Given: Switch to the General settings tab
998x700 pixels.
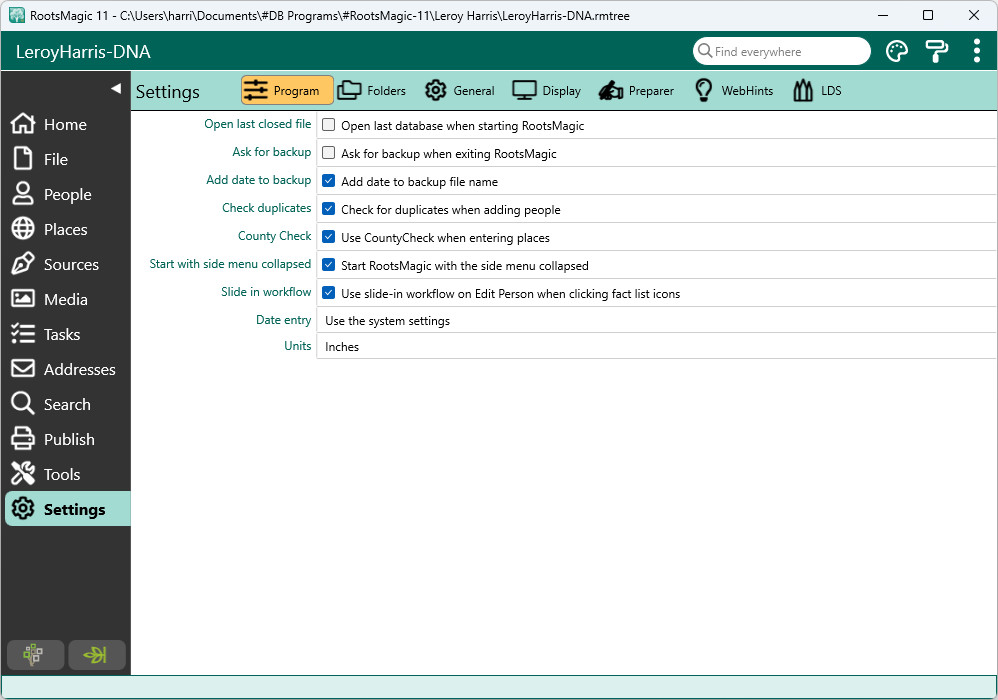Looking at the screenshot, I should click(460, 90).
